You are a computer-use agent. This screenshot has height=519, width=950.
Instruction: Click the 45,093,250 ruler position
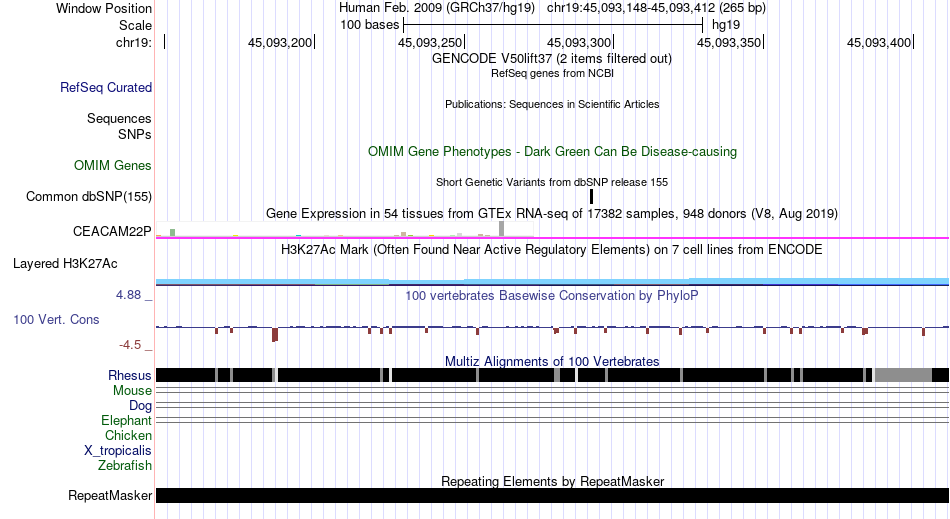[430, 42]
